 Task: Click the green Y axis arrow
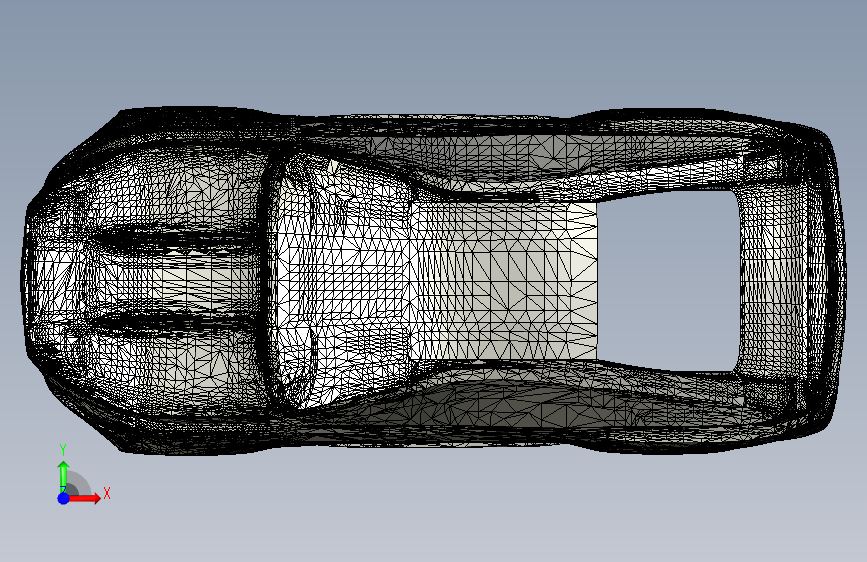pyautogui.click(x=64, y=477)
